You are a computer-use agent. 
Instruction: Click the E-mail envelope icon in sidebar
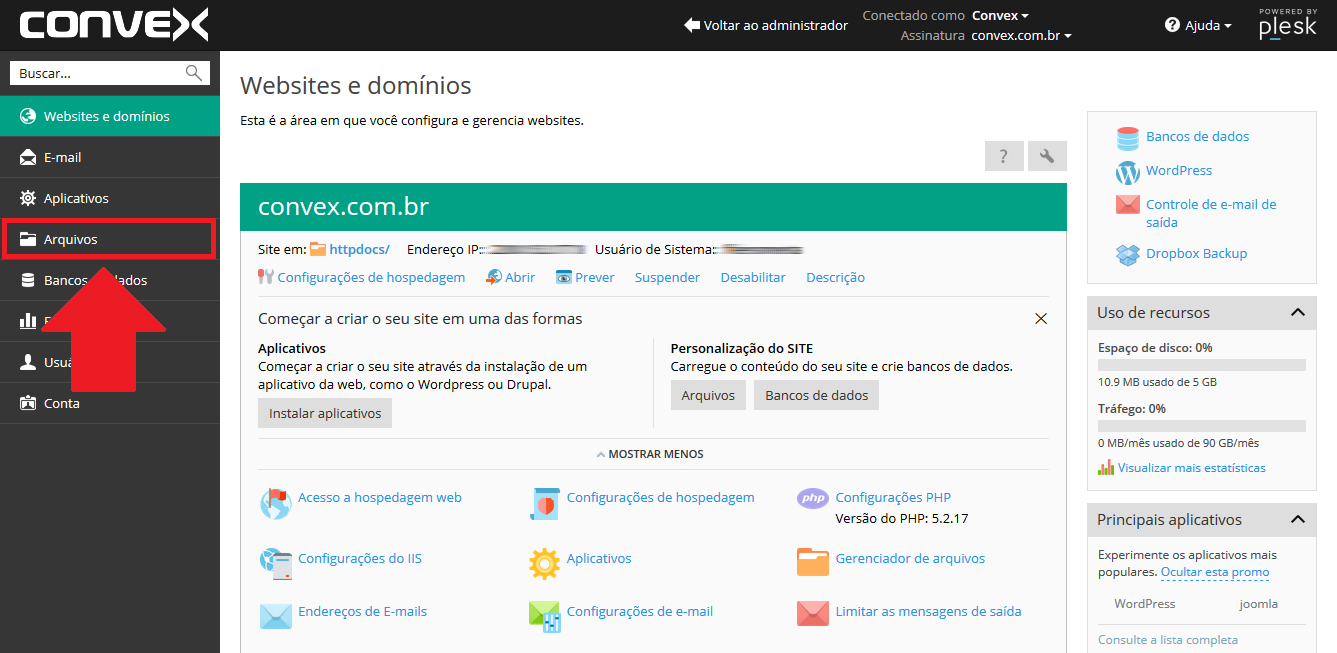28,157
